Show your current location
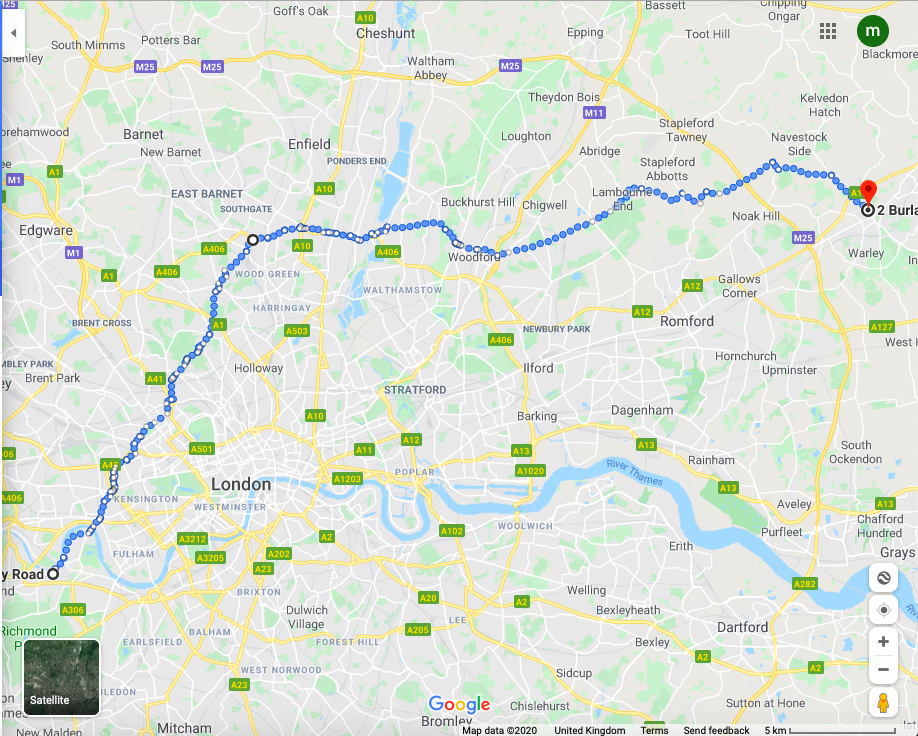 tap(883, 610)
